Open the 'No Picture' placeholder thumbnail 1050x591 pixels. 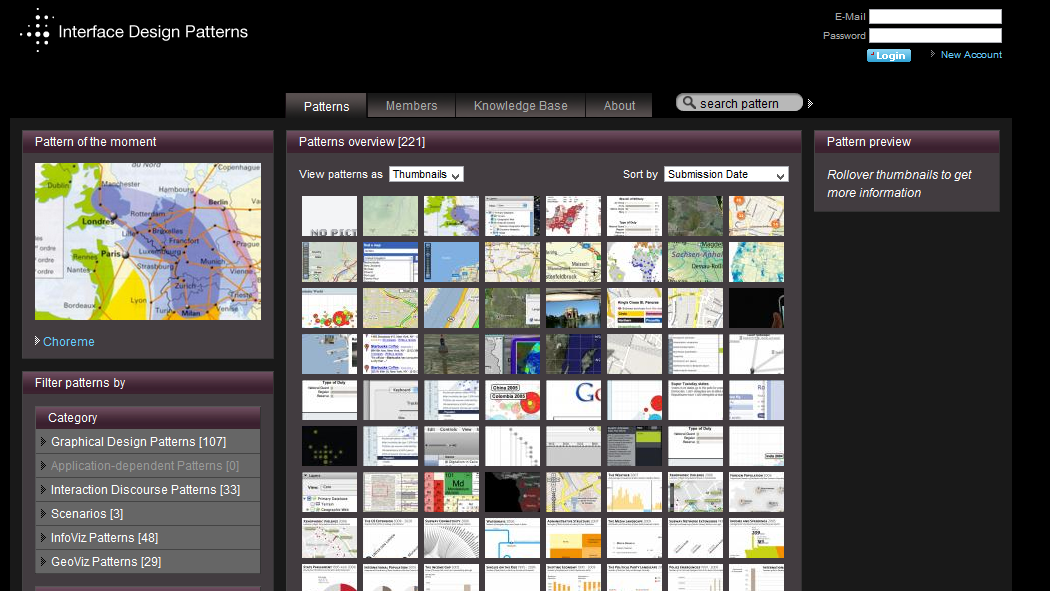point(329,216)
